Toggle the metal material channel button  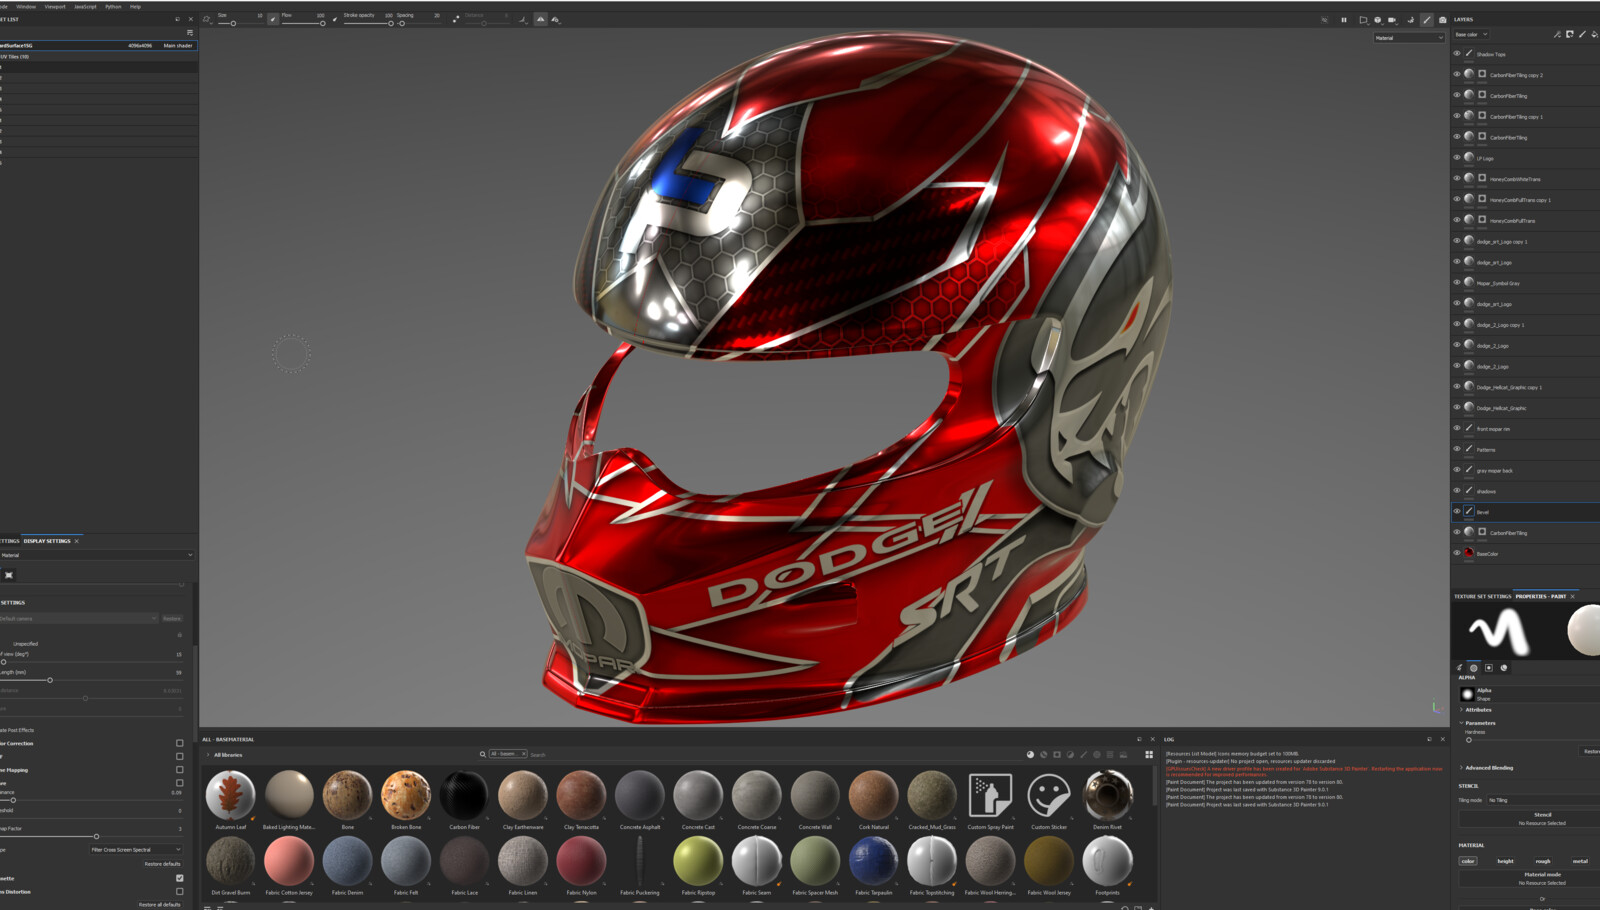(x=1580, y=861)
